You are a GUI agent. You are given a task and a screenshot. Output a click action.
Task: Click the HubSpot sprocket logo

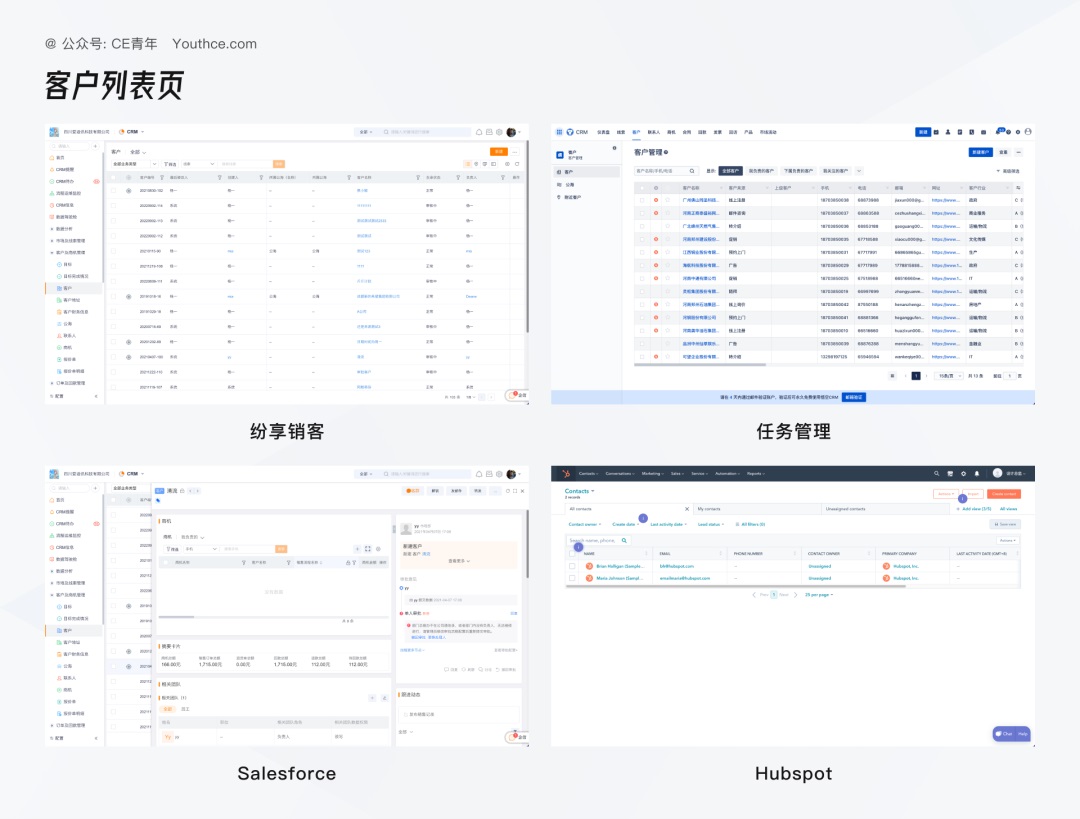tap(565, 474)
